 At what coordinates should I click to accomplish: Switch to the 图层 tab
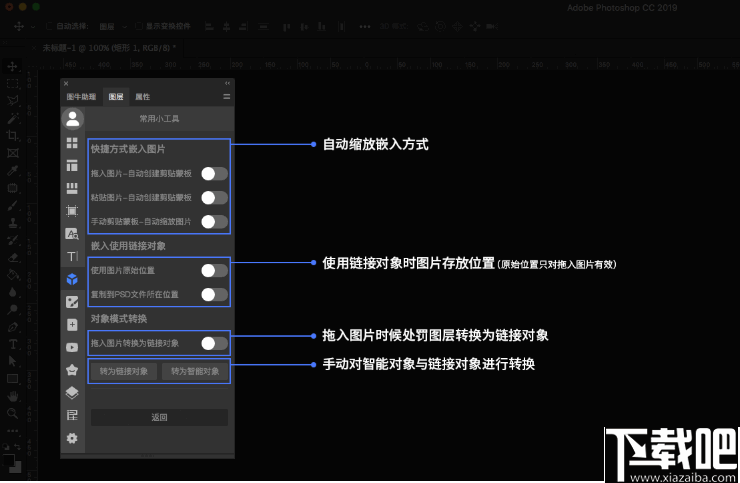[116, 97]
